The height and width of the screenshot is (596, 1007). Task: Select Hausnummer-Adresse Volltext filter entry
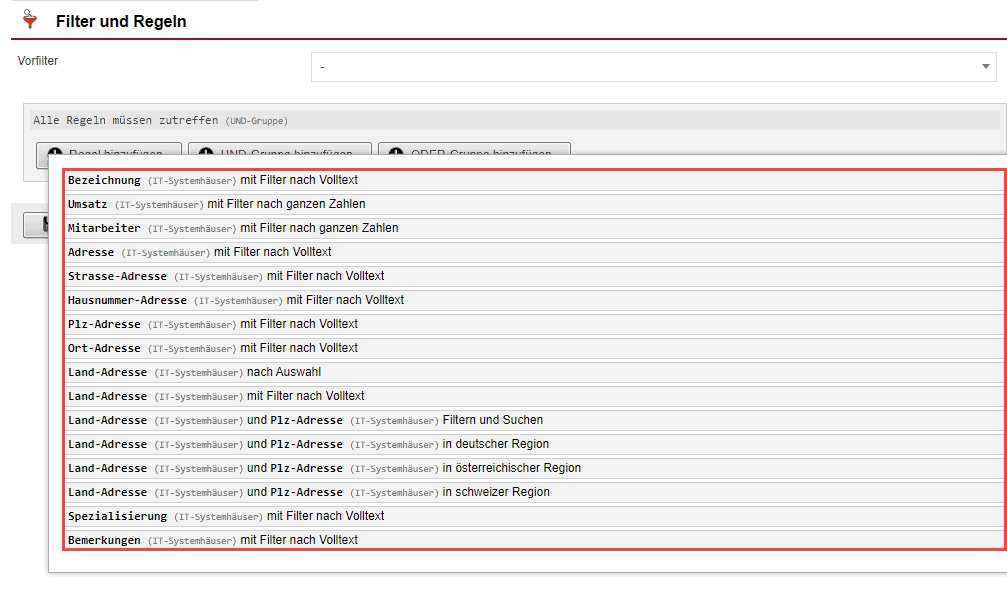[235, 300]
